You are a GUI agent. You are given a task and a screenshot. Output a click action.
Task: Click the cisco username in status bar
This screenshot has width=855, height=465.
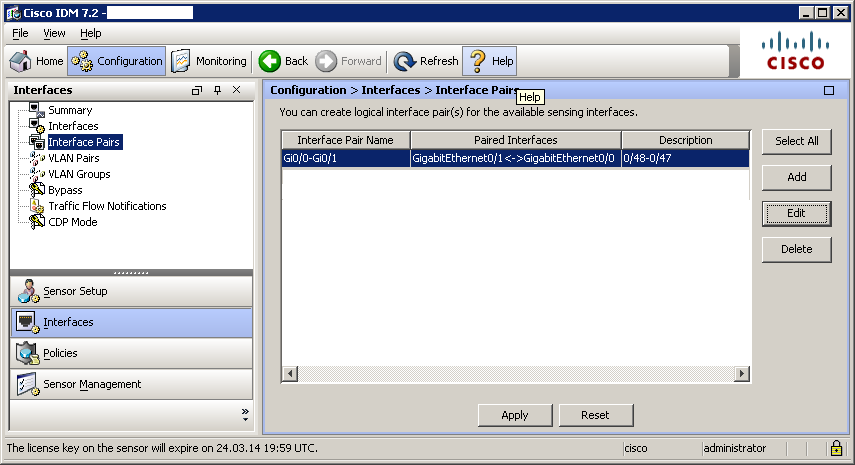tap(635, 448)
